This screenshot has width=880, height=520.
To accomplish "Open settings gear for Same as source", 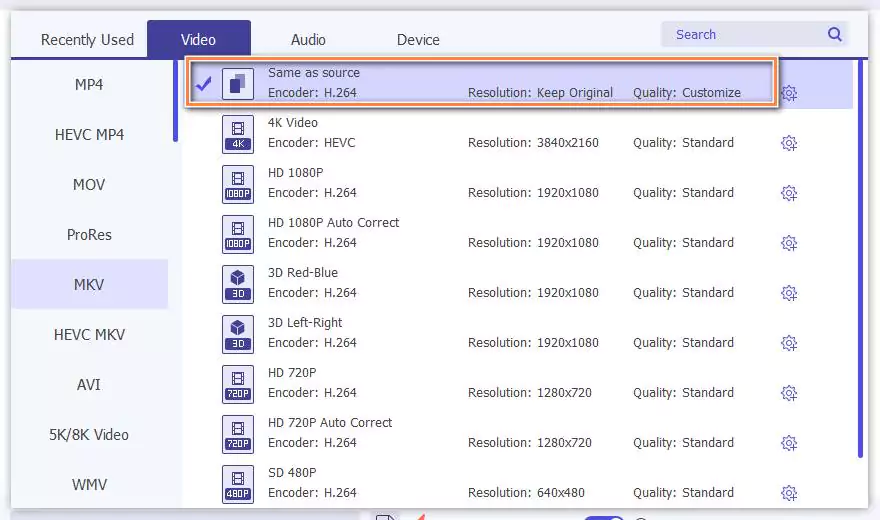I will (x=789, y=93).
